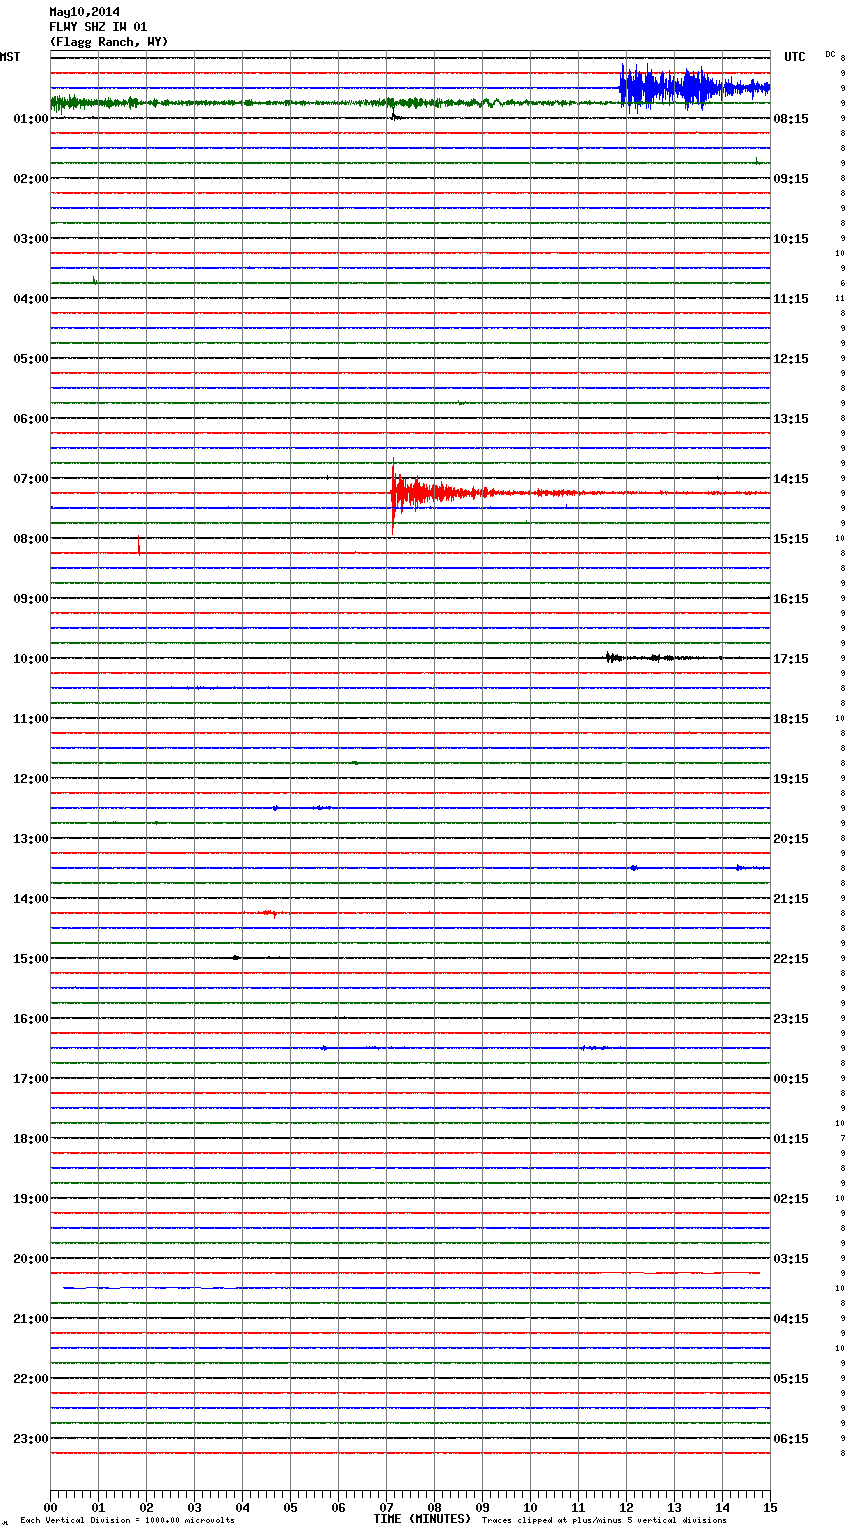Image resolution: width=850 pixels, height=1534 pixels.
Task: Select the 23:00 MST row label
Action: [x=30, y=1439]
